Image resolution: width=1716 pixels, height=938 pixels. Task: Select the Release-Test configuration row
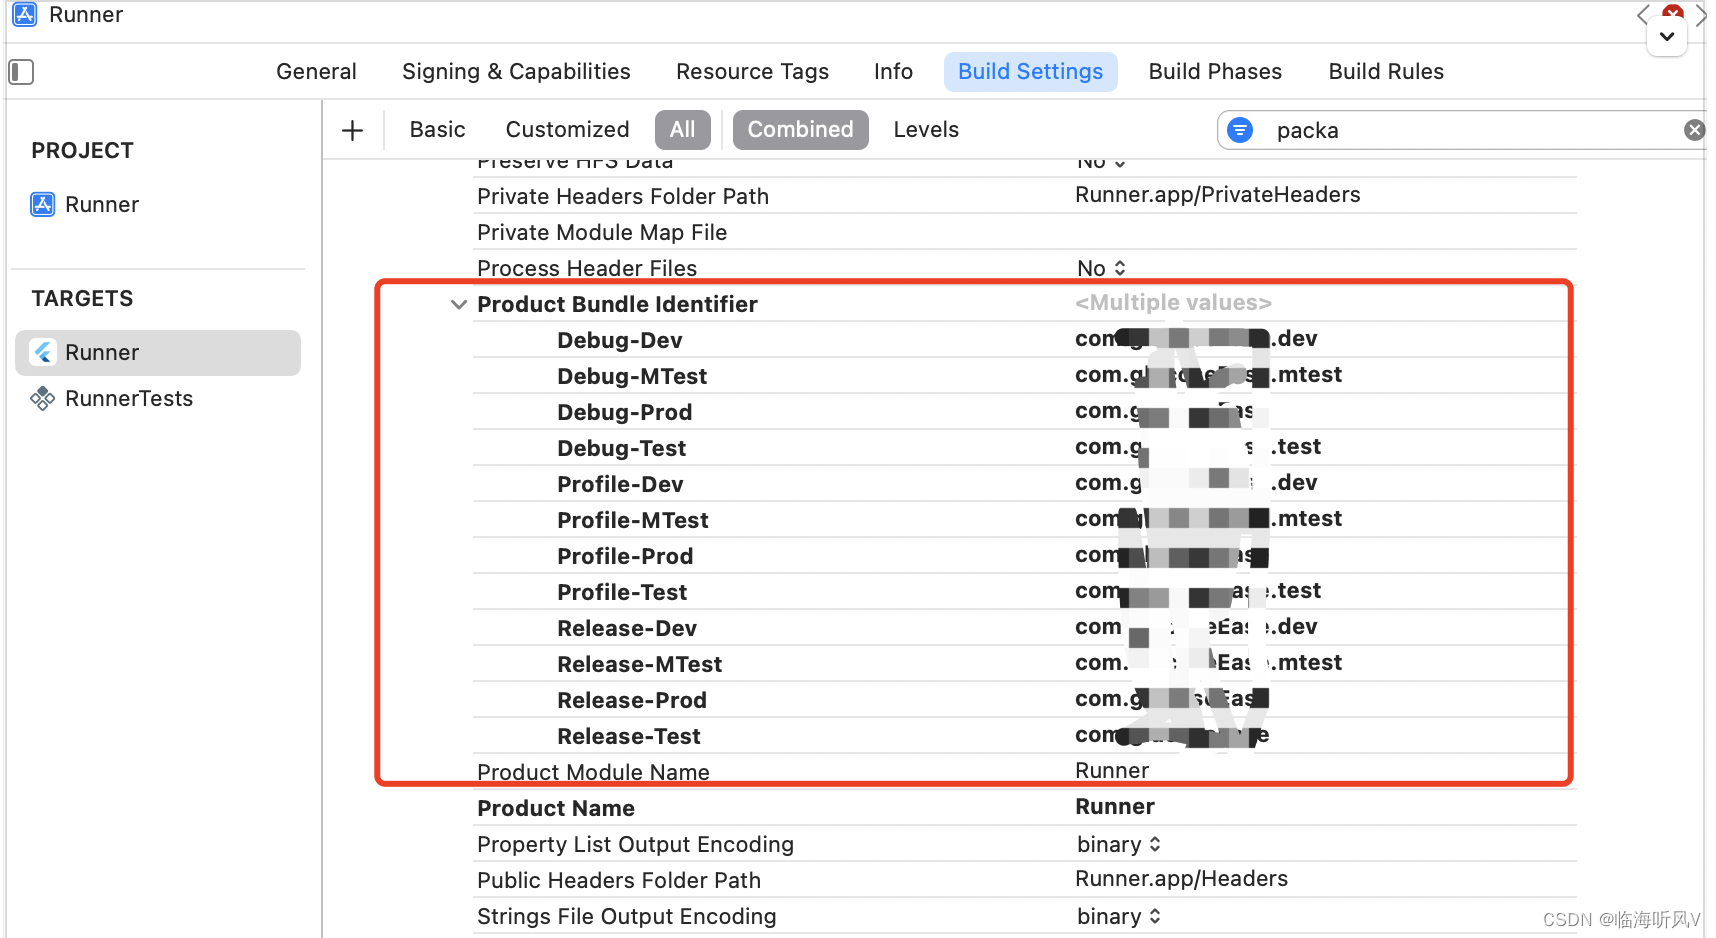point(1024,736)
